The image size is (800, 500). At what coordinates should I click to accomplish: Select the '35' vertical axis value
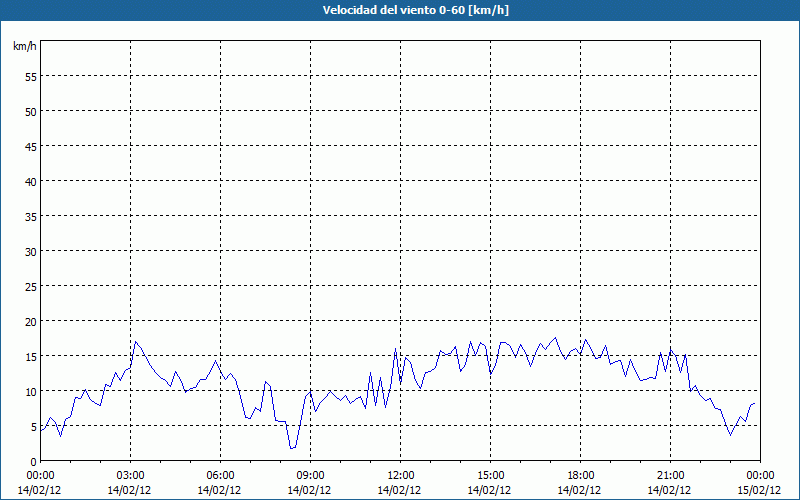coord(31,217)
